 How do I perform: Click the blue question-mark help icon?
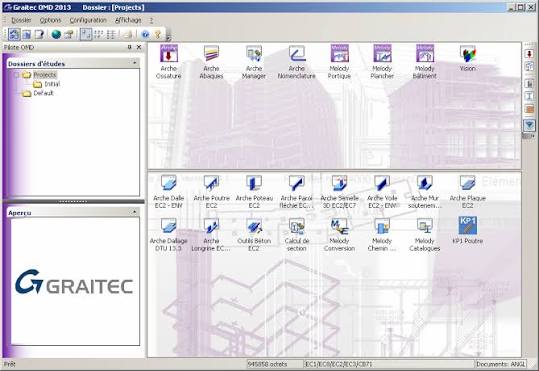click(145, 34)
